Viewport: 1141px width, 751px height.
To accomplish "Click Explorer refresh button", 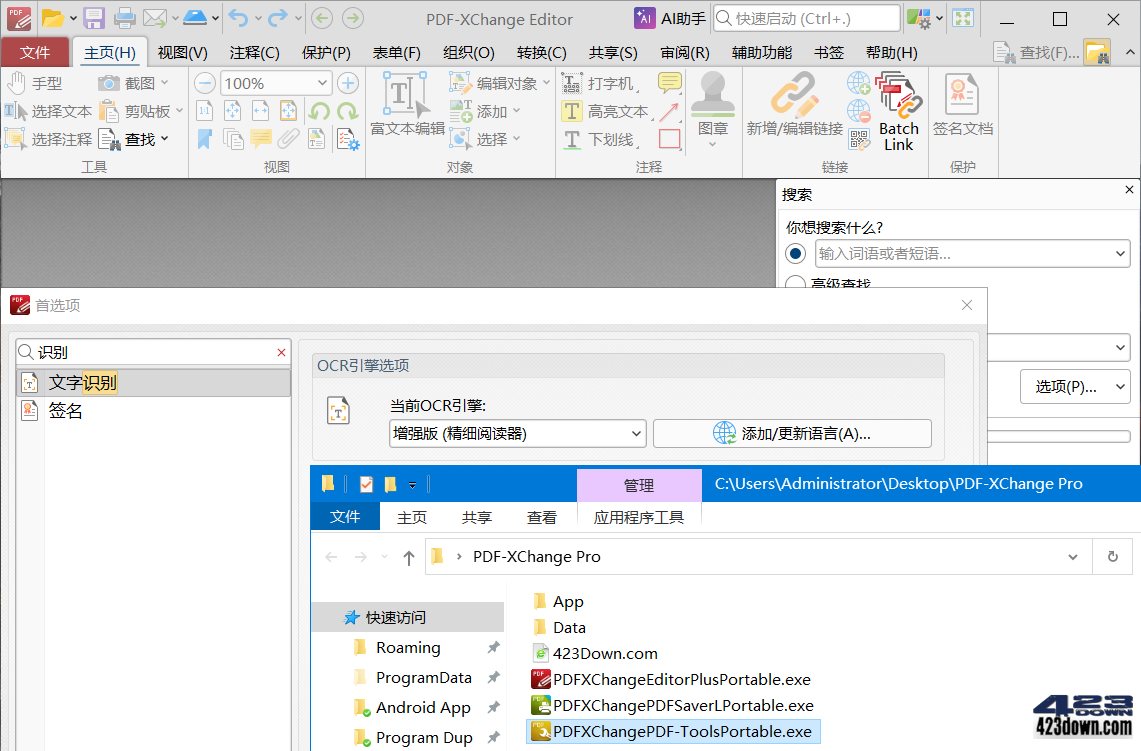I will point(1113,557).
